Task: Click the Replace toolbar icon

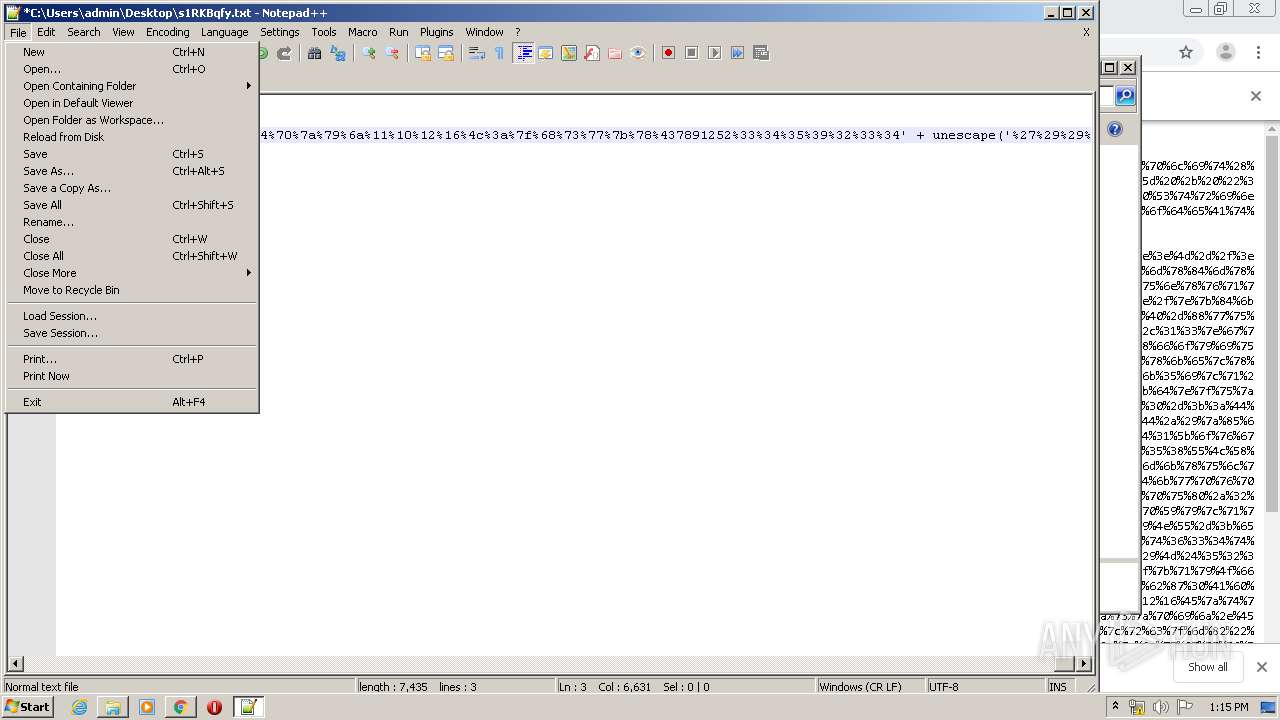Action: click(338, 53)
